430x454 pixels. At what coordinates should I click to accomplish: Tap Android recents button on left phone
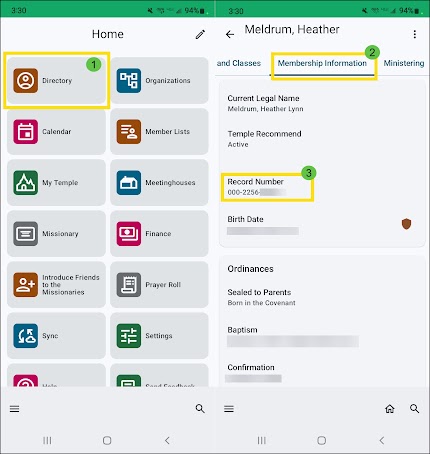(x=47, y=441)
